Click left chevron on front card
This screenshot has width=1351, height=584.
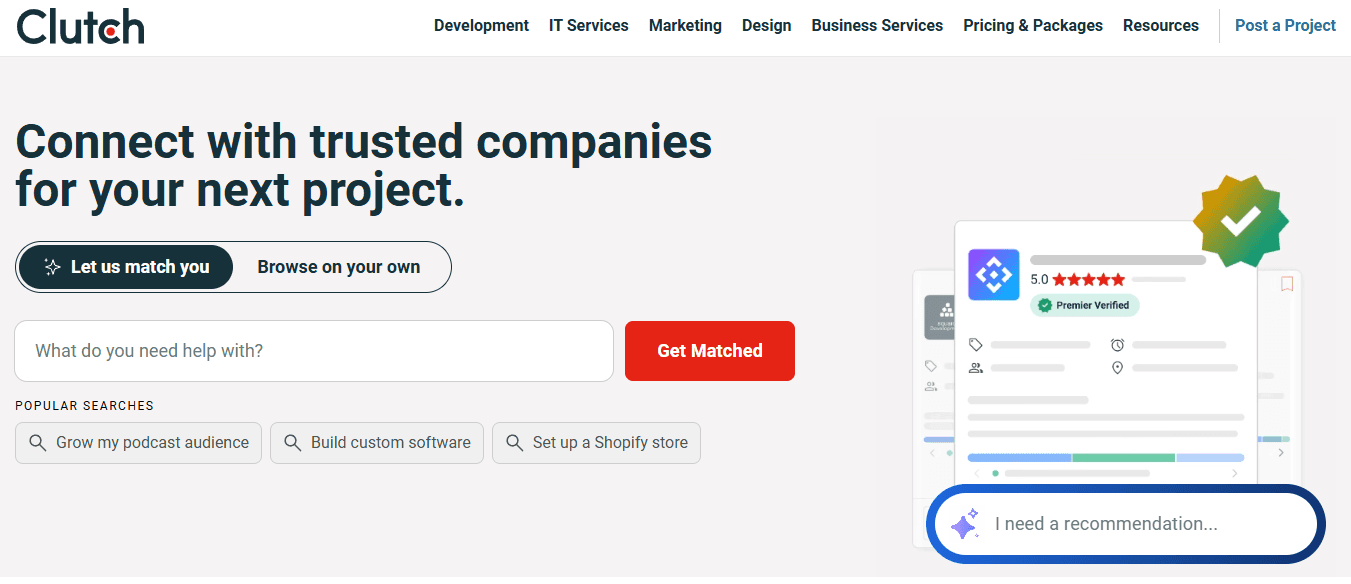click(977, 473)
